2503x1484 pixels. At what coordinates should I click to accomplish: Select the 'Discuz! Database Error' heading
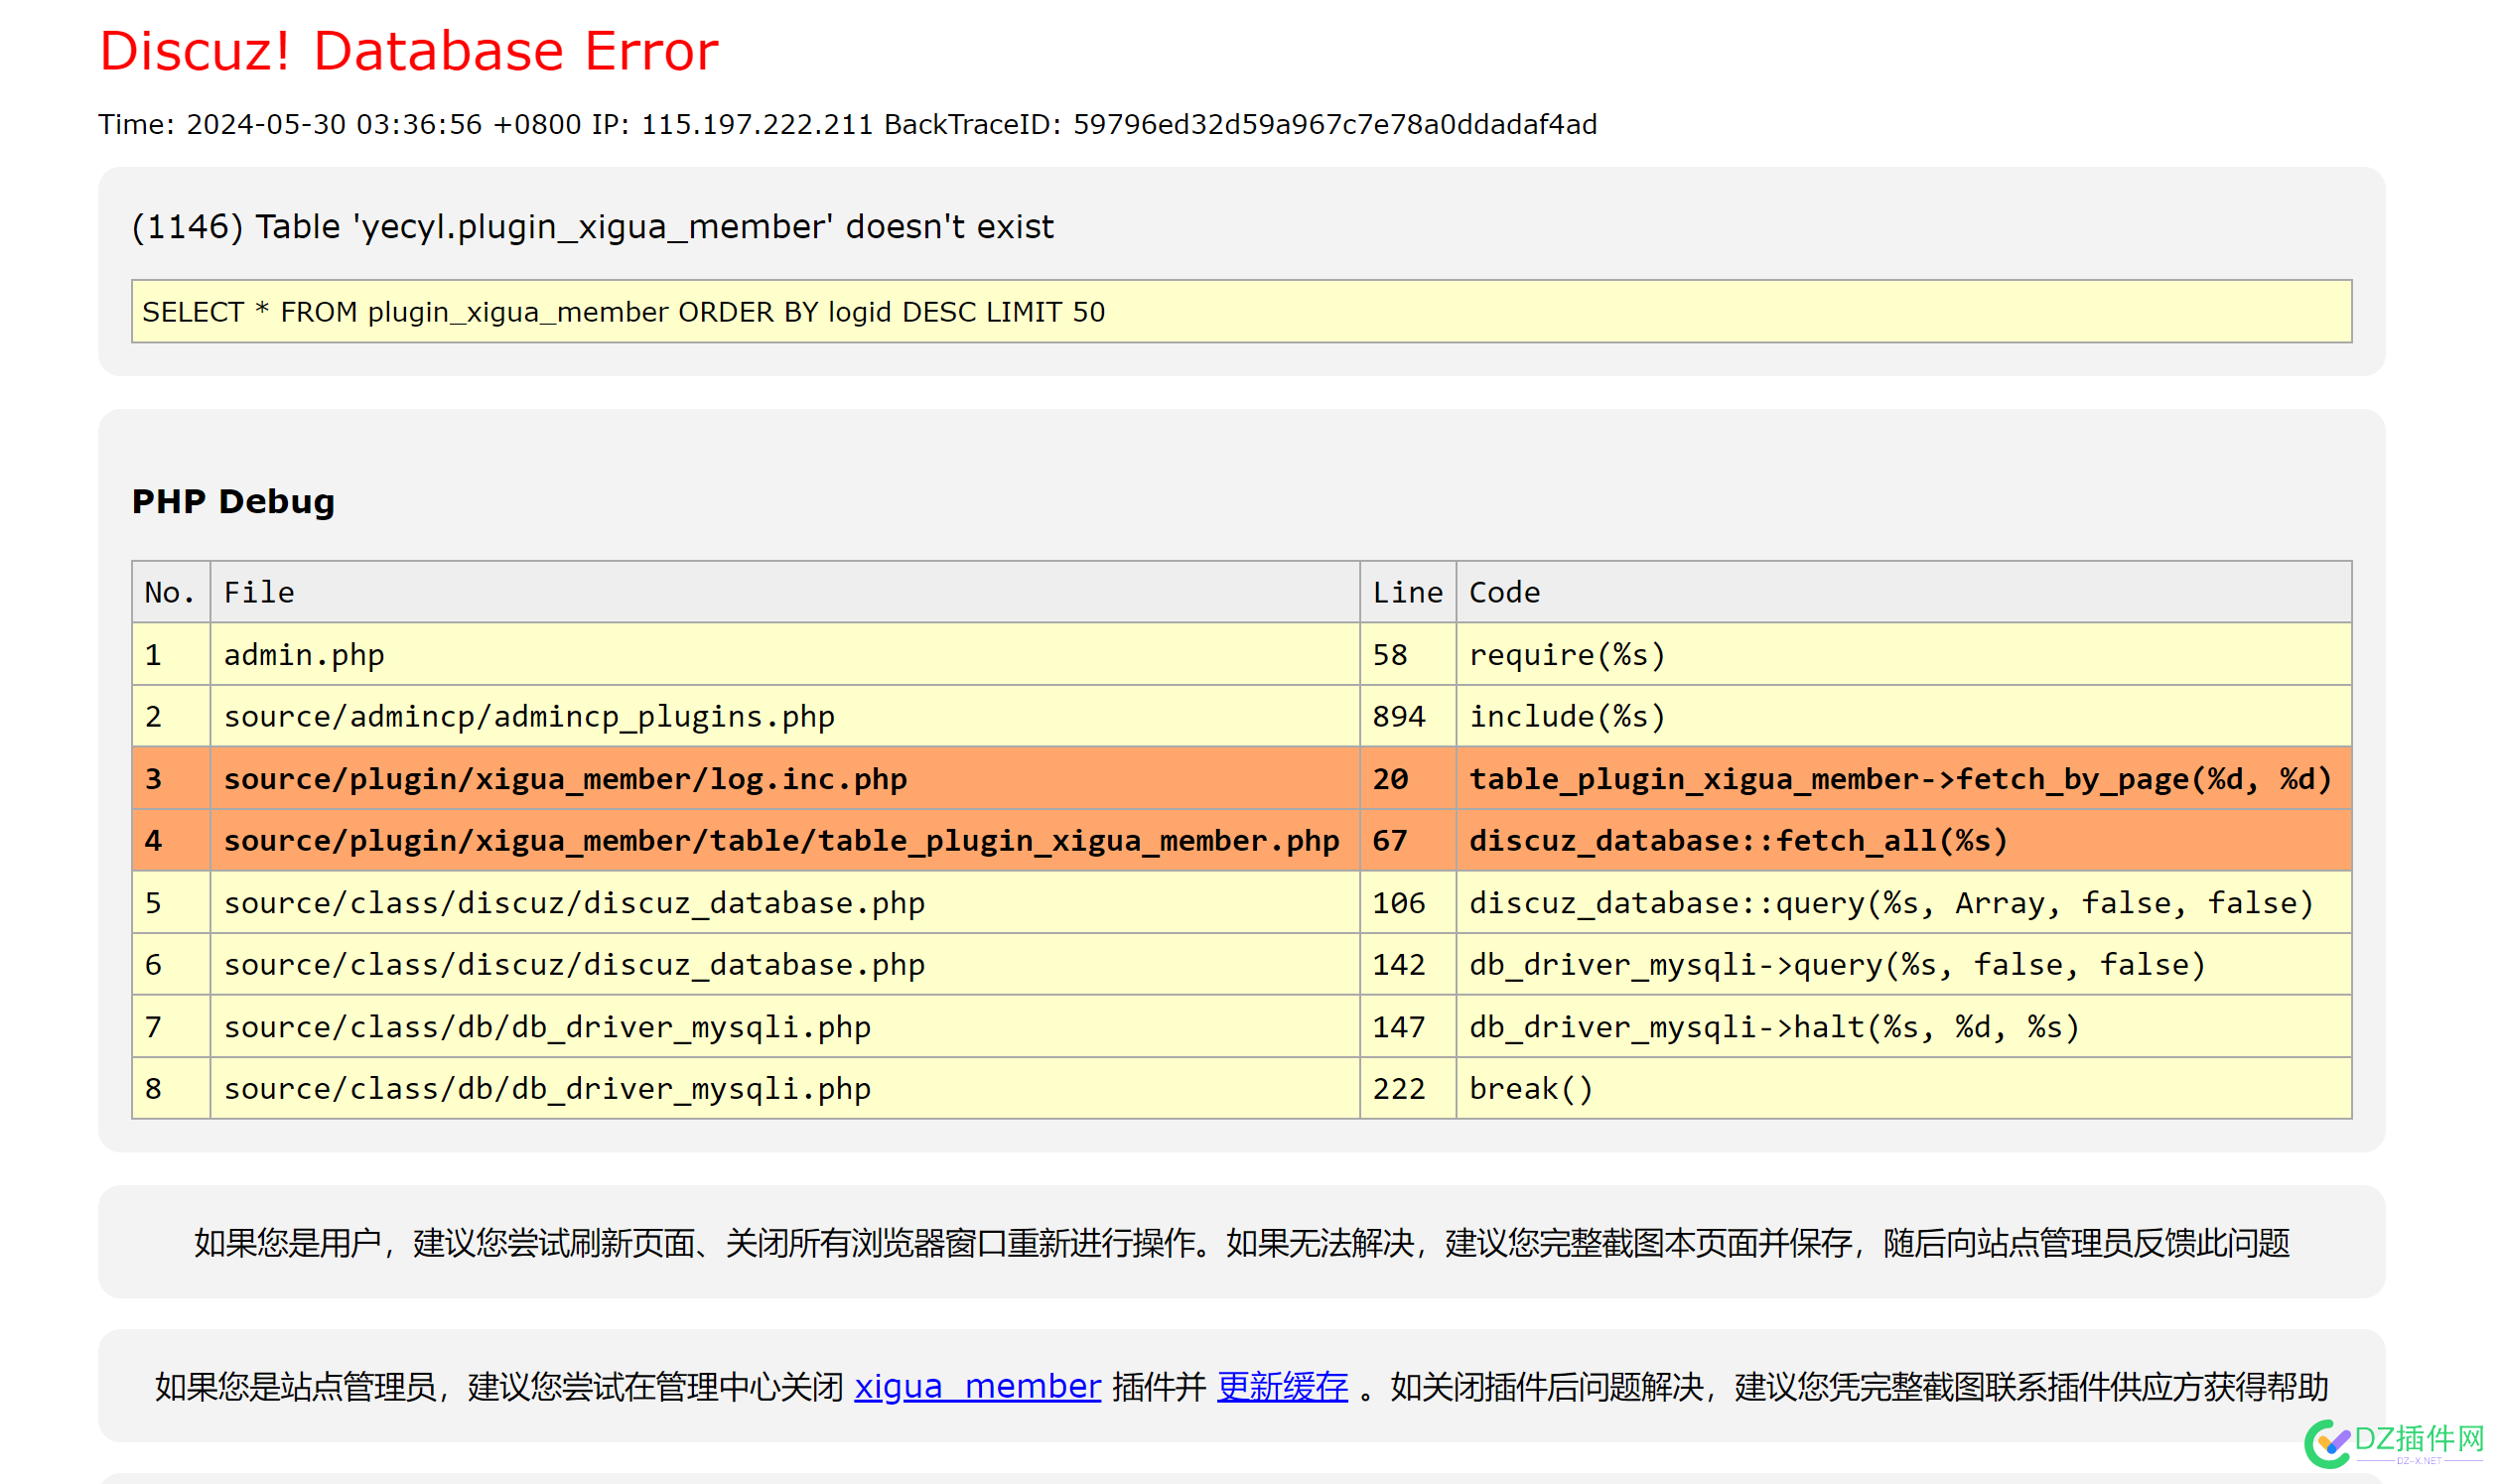(x=408, y=51)
